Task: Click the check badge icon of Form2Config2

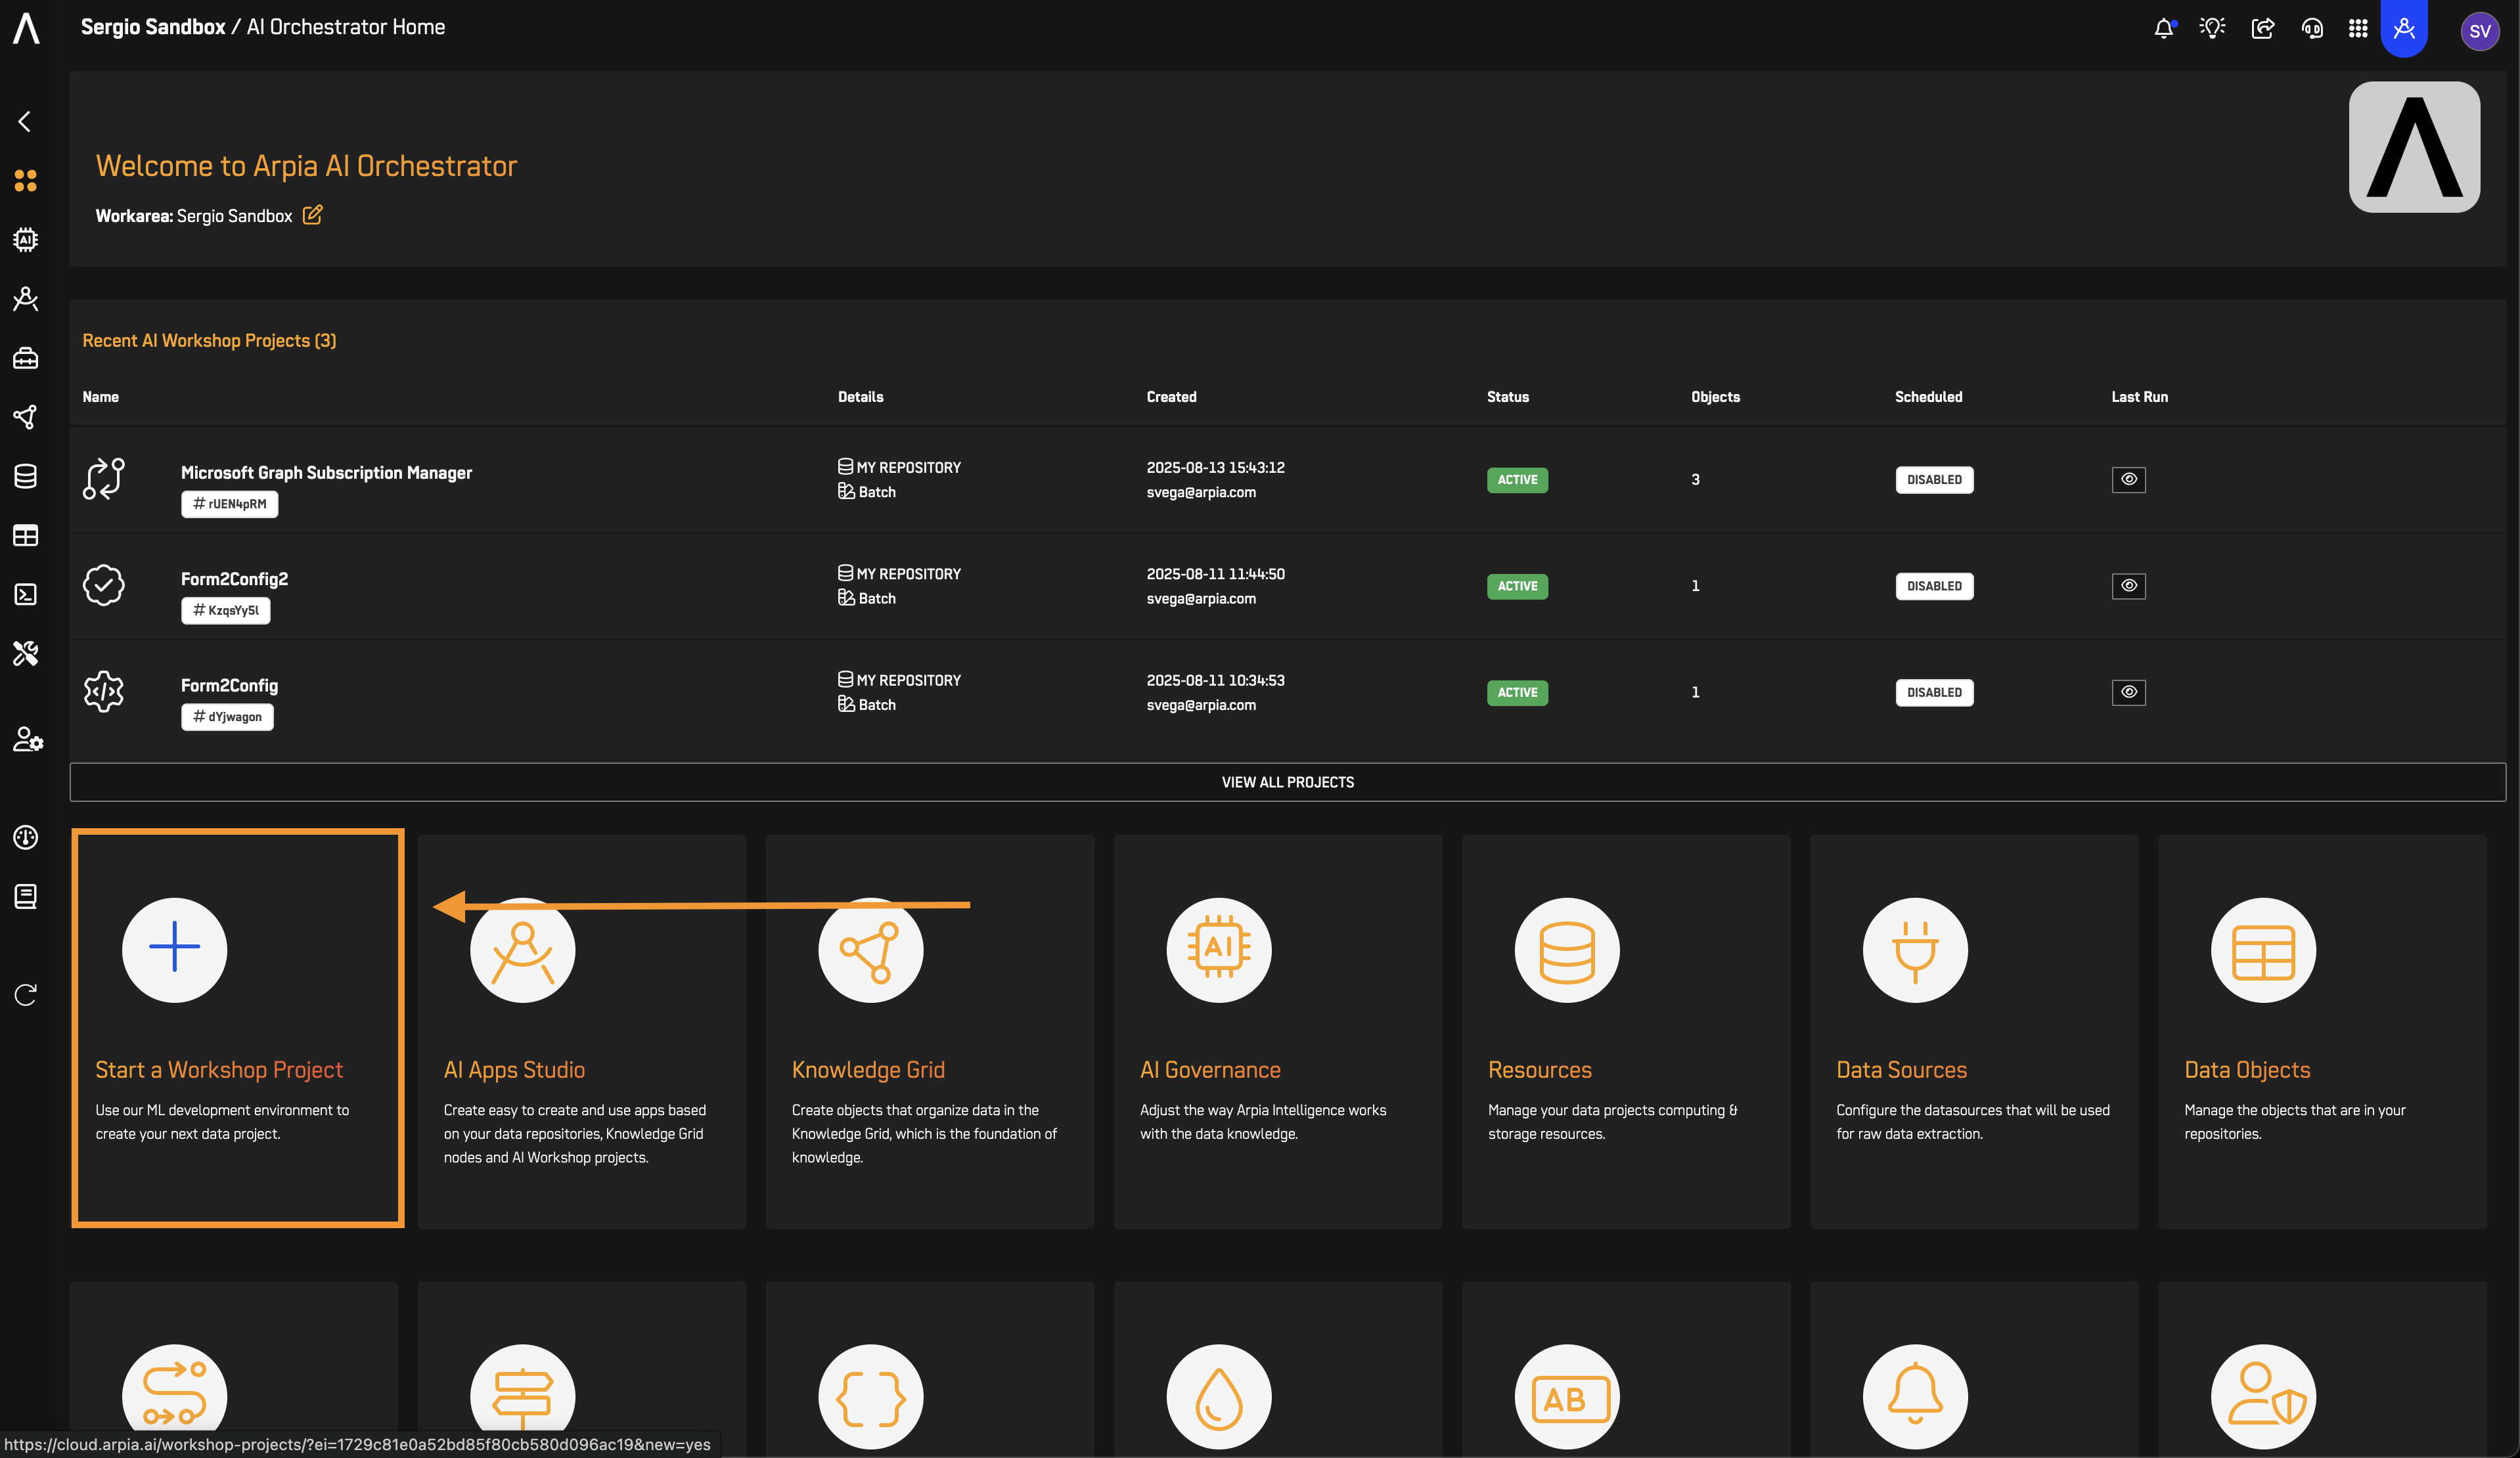Action: point(104,585)
